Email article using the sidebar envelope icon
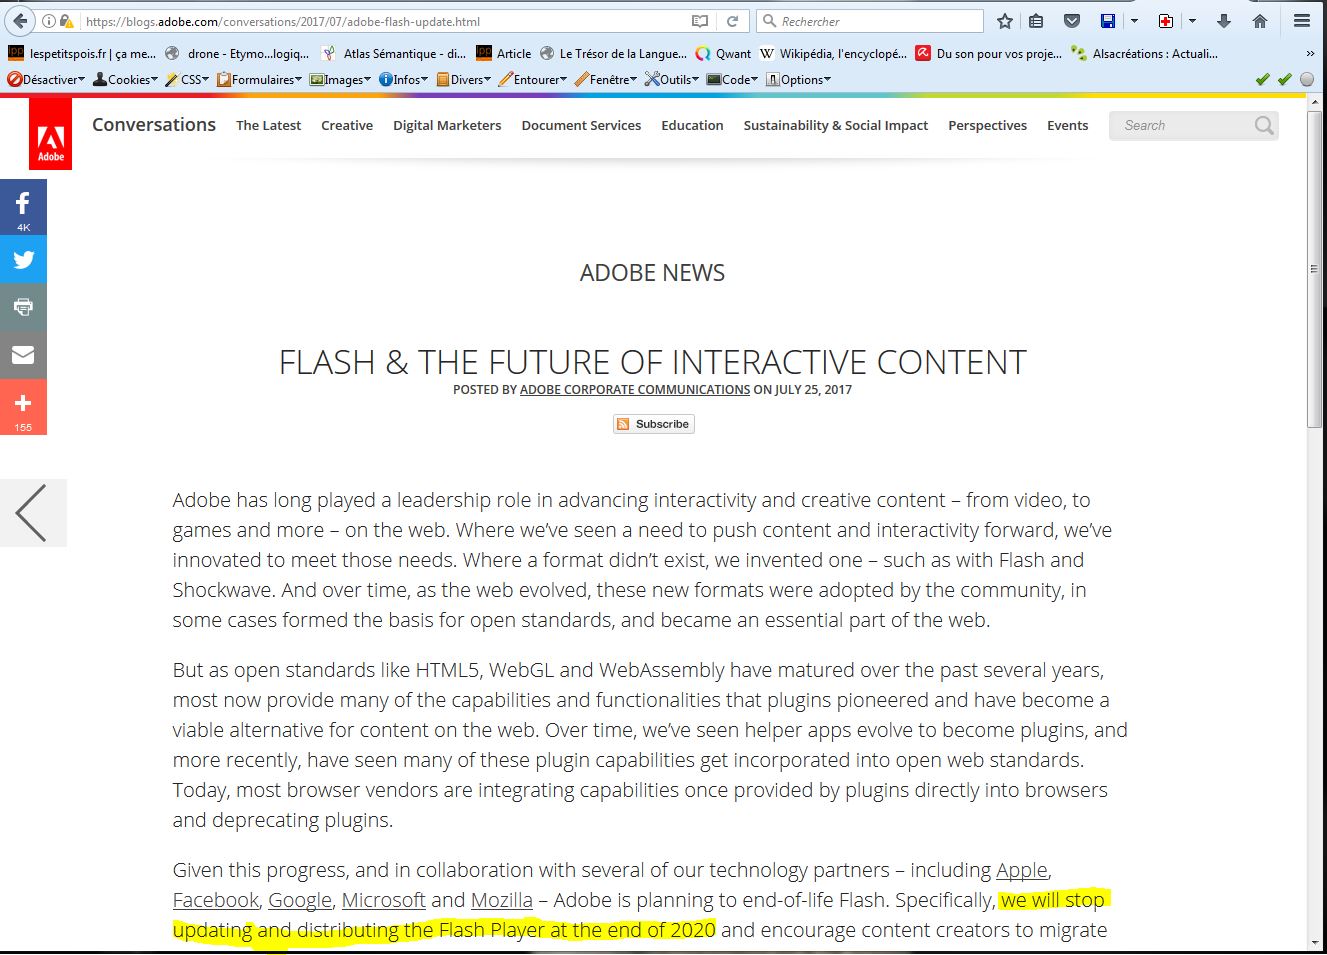The width and height of the screenshot is (1327, 955). (x=23, y=355)
